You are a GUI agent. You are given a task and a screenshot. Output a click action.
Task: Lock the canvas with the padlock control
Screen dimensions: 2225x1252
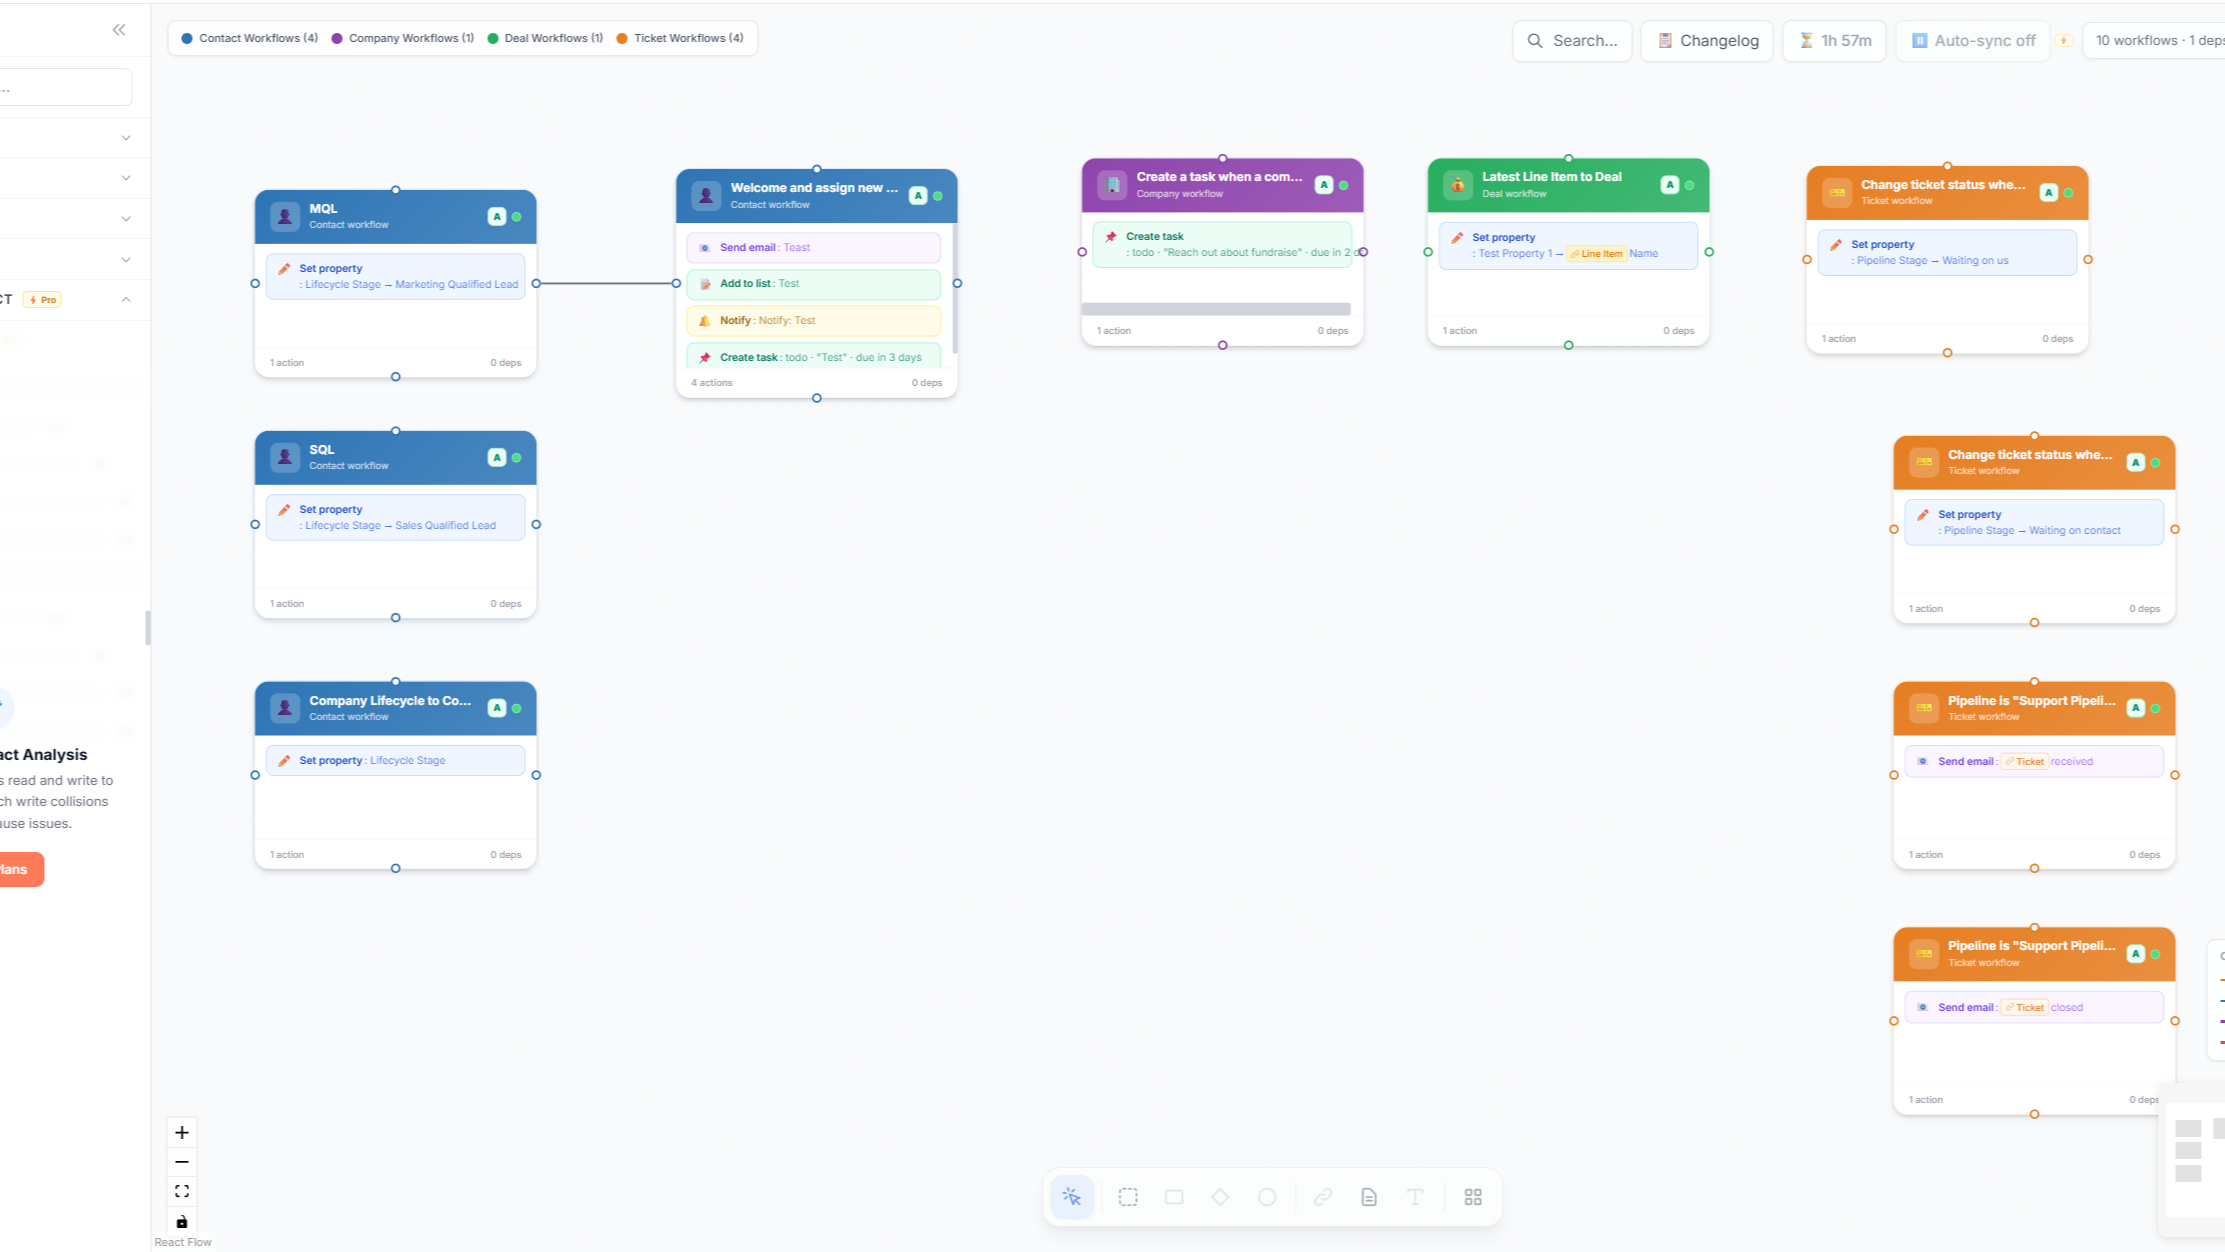[181, 1221]
